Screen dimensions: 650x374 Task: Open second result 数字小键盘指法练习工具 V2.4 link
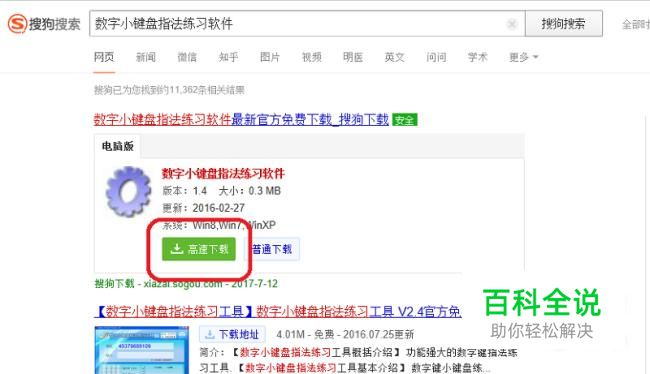tap(278, 311)
